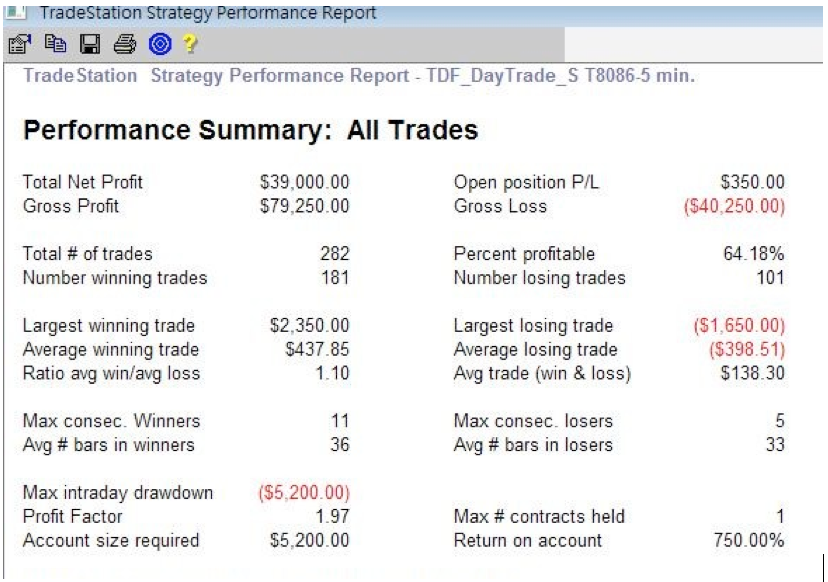Open the report settings properties icon
This screenshot has width=828, height=582.
pyautogui.click(x=19, y=44)
